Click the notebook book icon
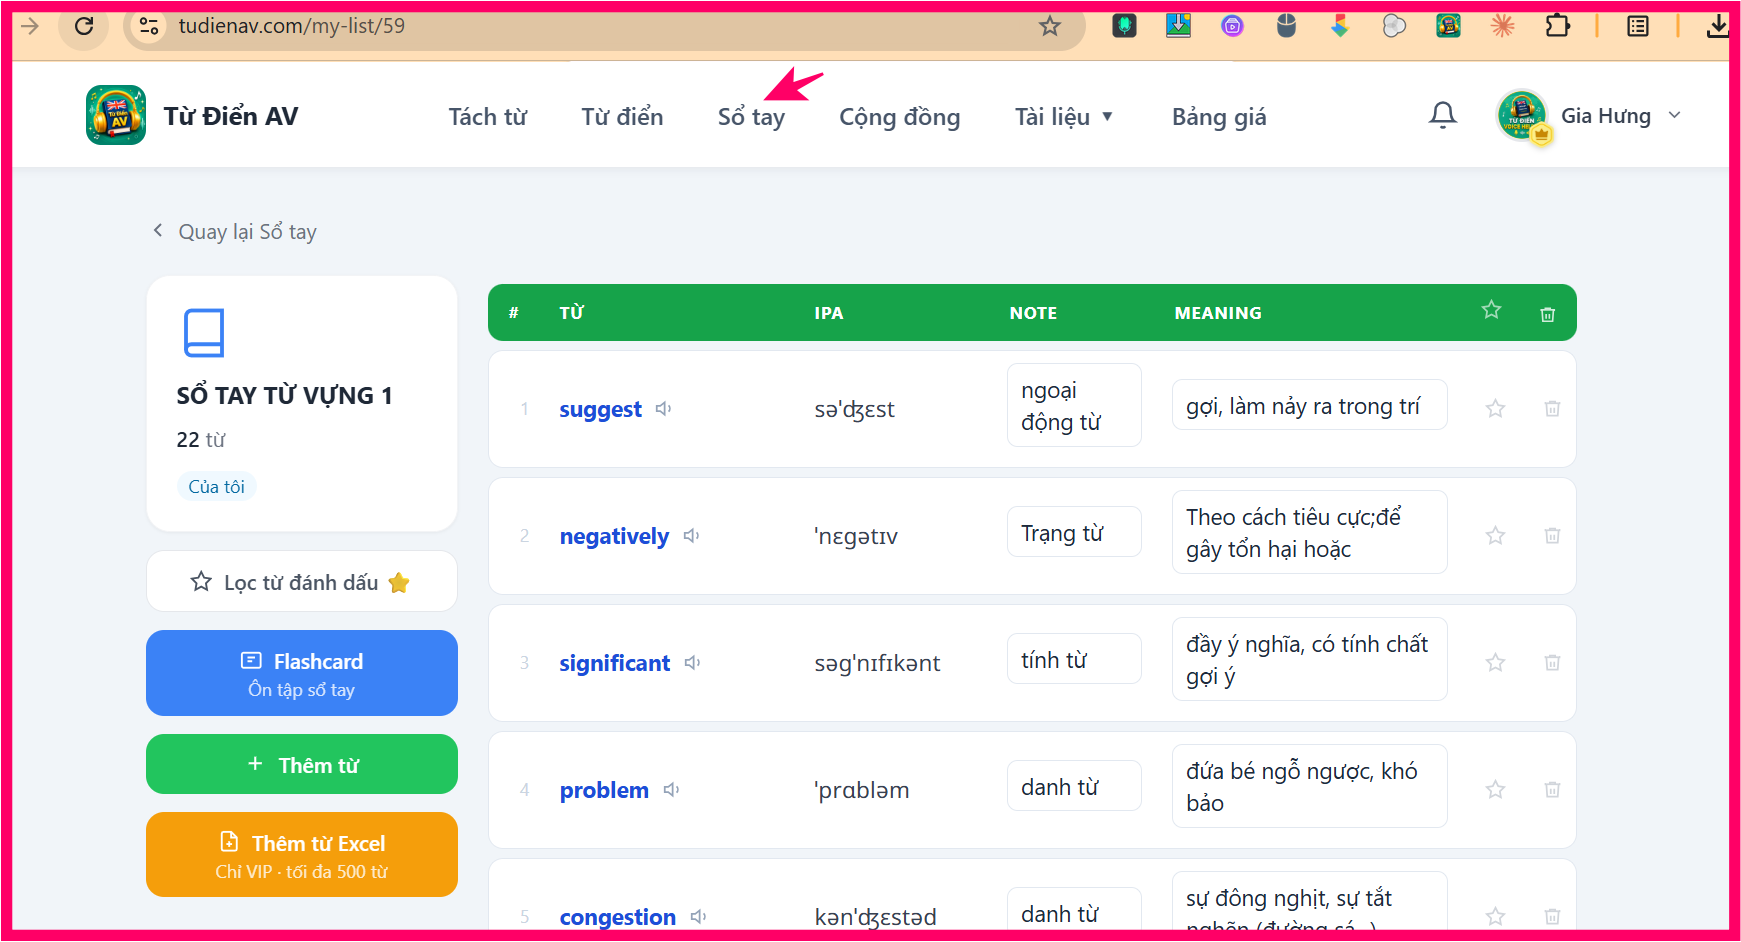1741x942 pixels. [x=204, y=333]
